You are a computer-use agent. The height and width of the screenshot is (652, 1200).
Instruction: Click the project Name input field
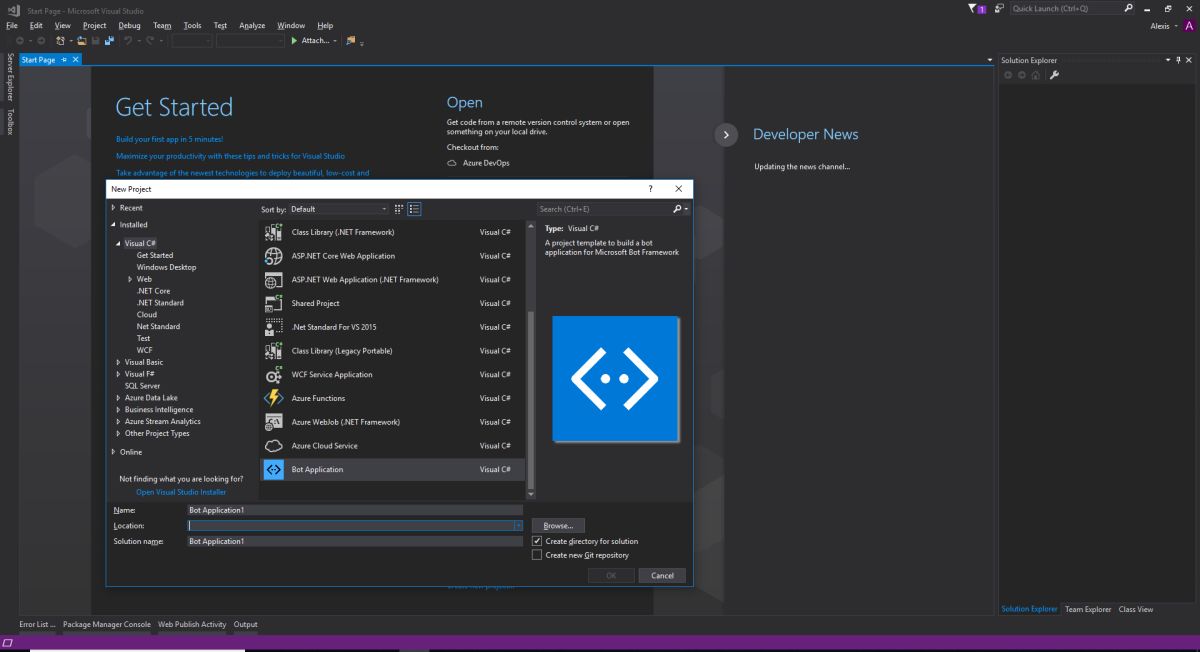coord(355,510)
